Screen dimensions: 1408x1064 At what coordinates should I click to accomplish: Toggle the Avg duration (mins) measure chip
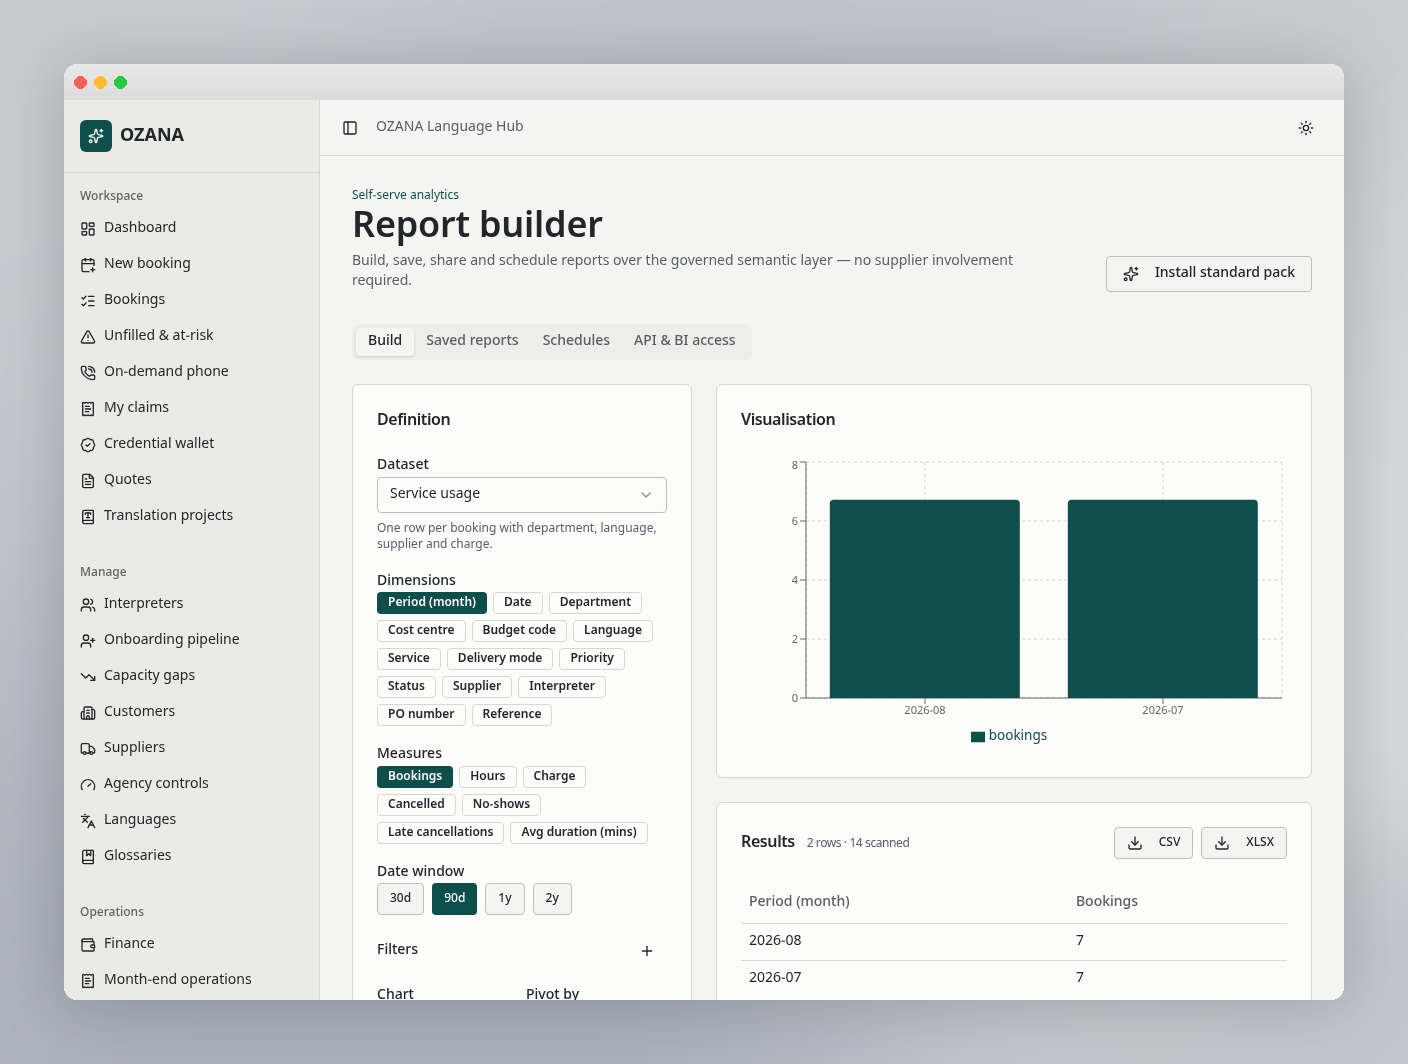pyautogui.click(x=579, y=832)
